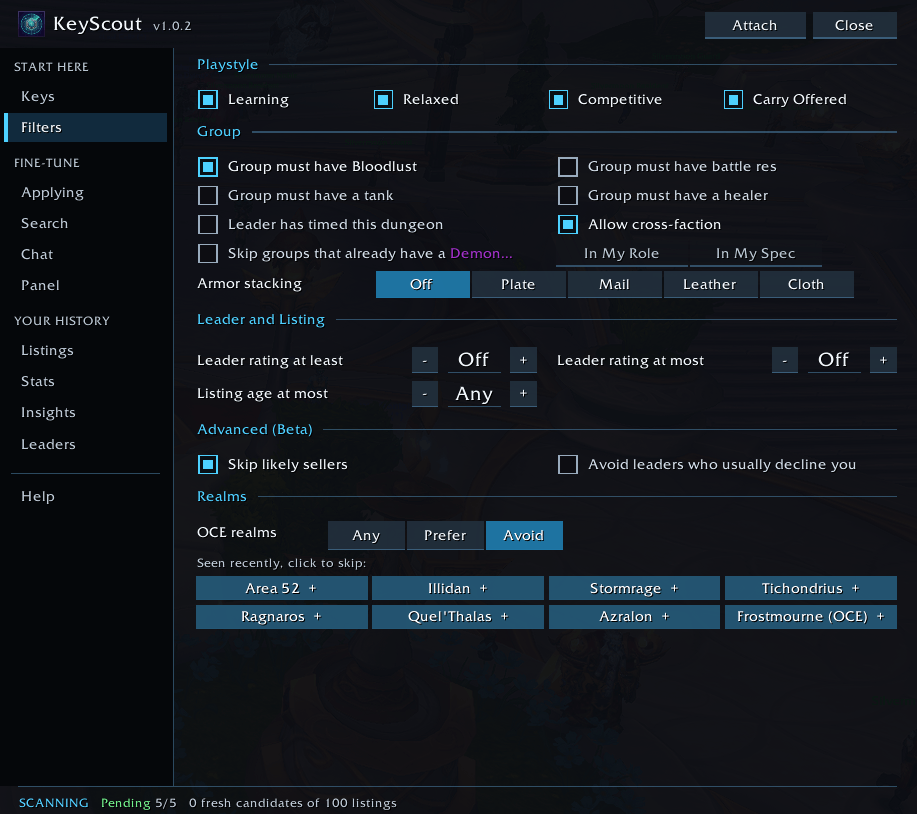Viewport: 917px width, 814px height.
Task: Click the purple Demon... class link
Action: 481,253
